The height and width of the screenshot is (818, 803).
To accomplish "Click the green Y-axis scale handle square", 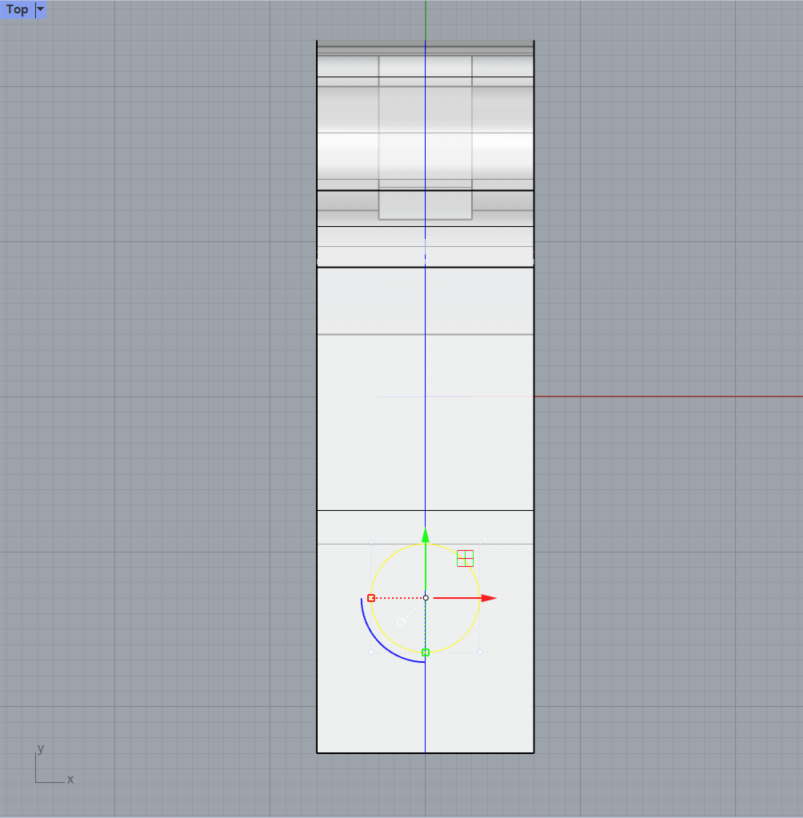I will coord(425,652).
